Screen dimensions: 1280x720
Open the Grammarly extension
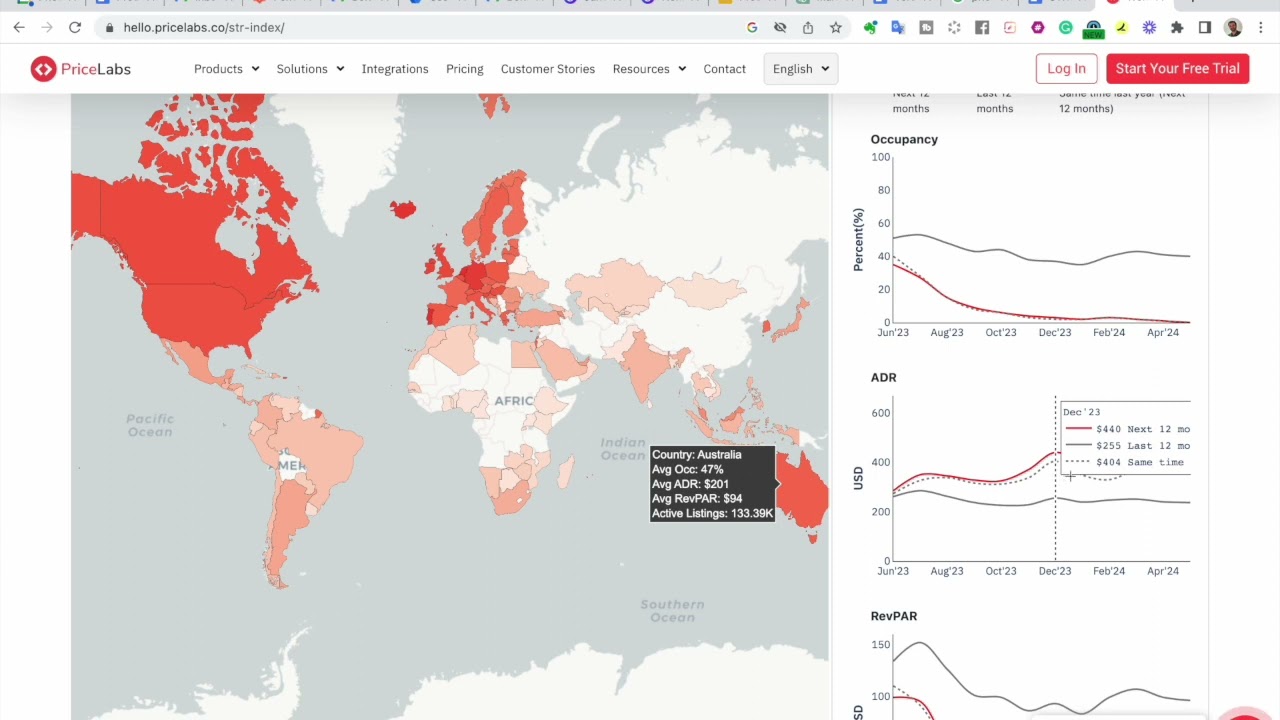click(1066, 27)
